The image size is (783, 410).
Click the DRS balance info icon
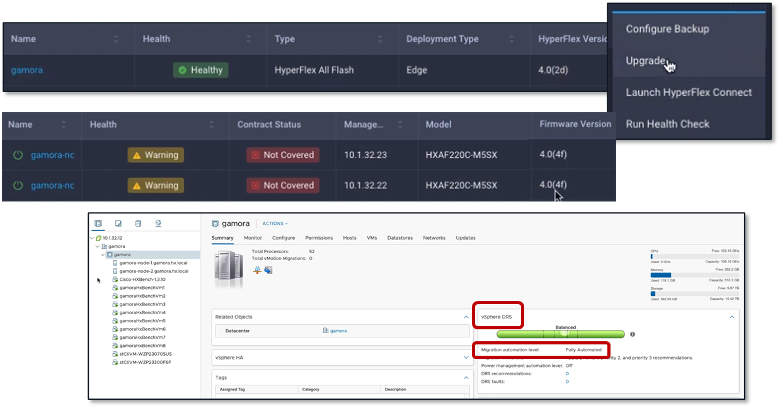coord(632,334)
